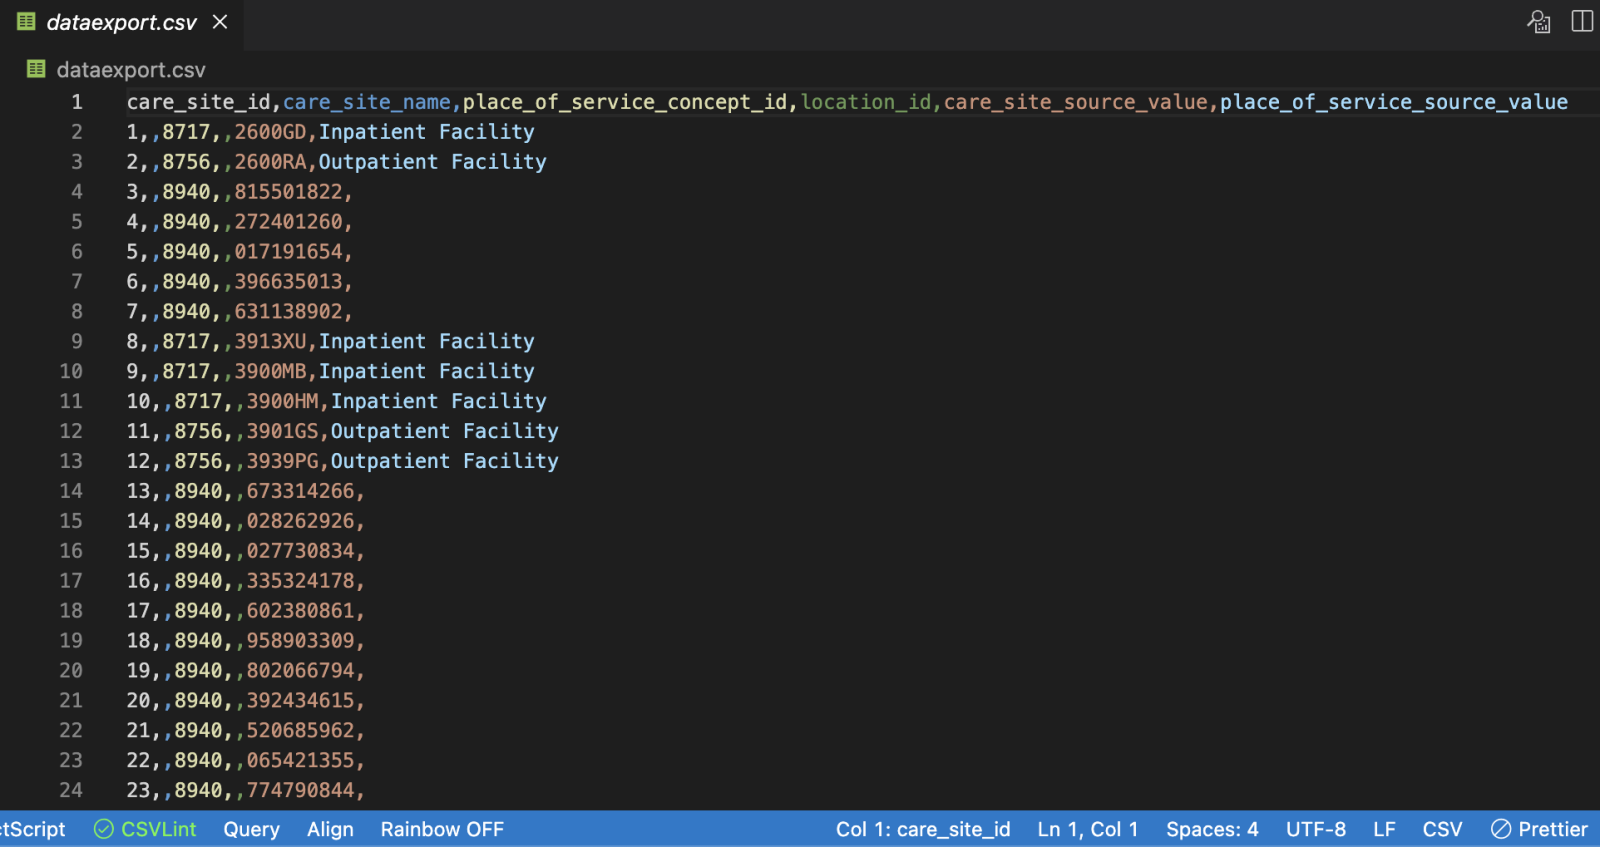Change language mode via CSV
1600x847 pixels.
tap(1442, 829)
